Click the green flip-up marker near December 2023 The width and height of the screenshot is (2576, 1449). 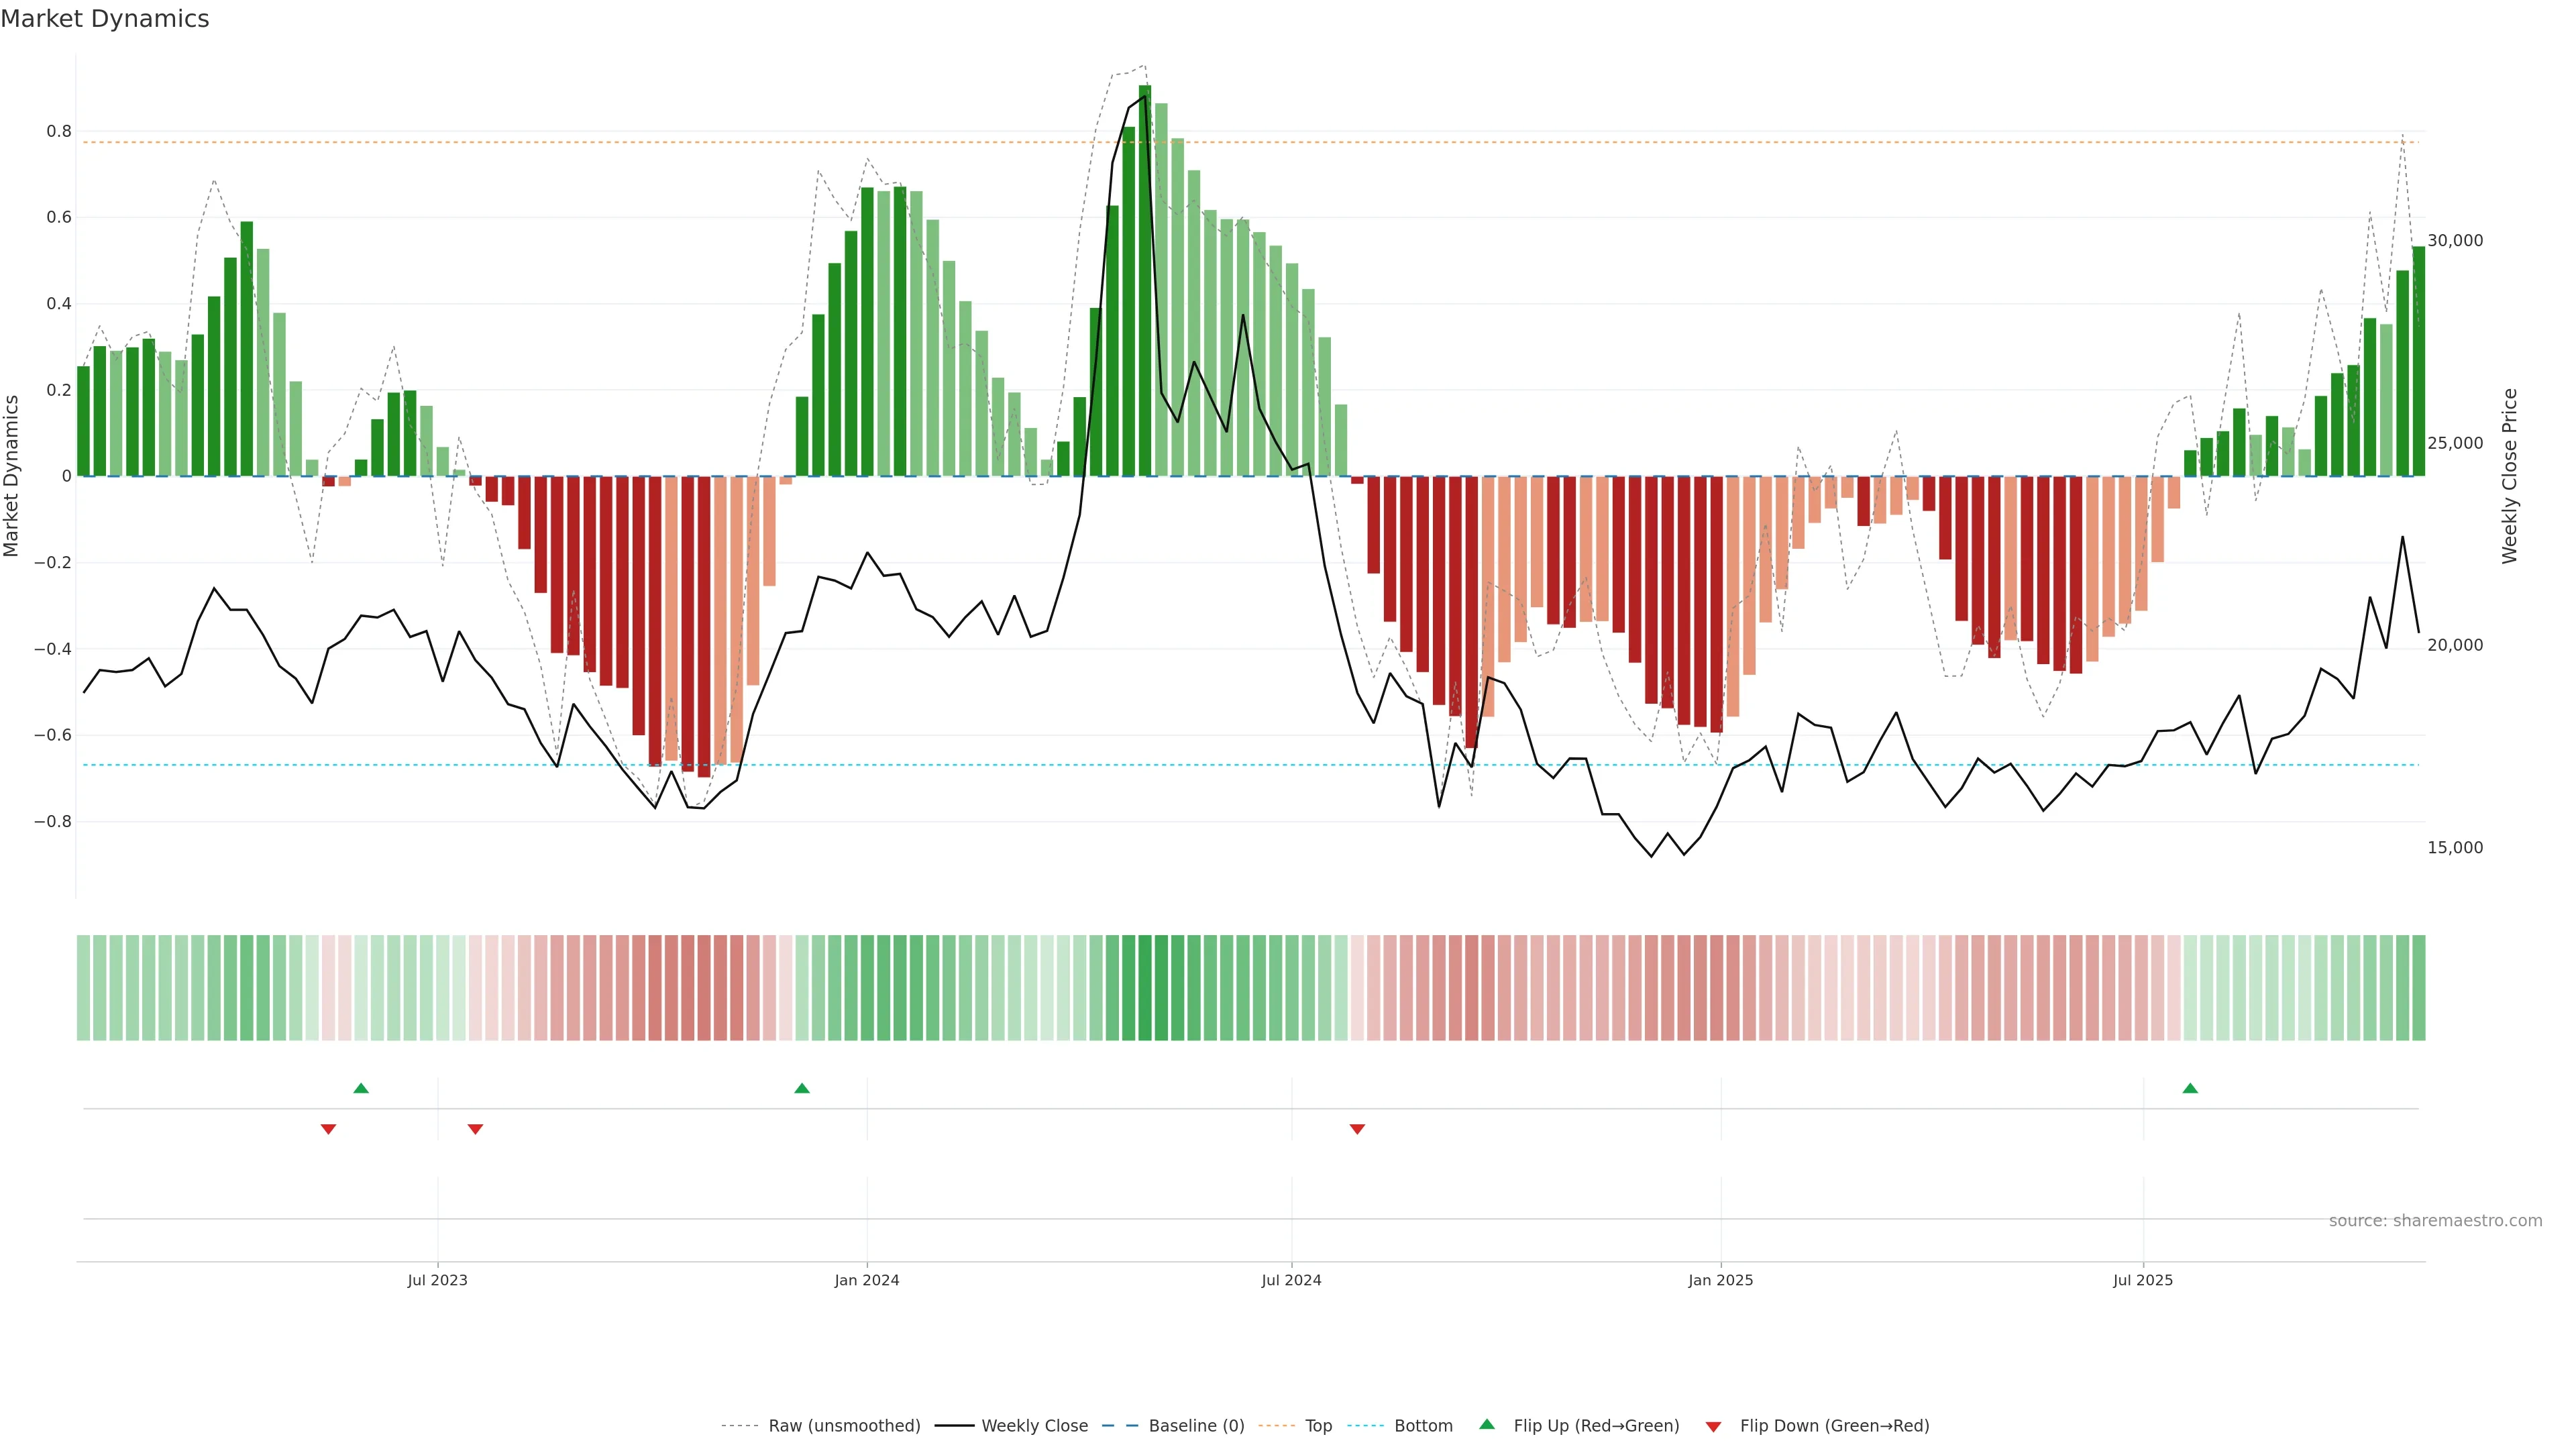[801, 1088]
